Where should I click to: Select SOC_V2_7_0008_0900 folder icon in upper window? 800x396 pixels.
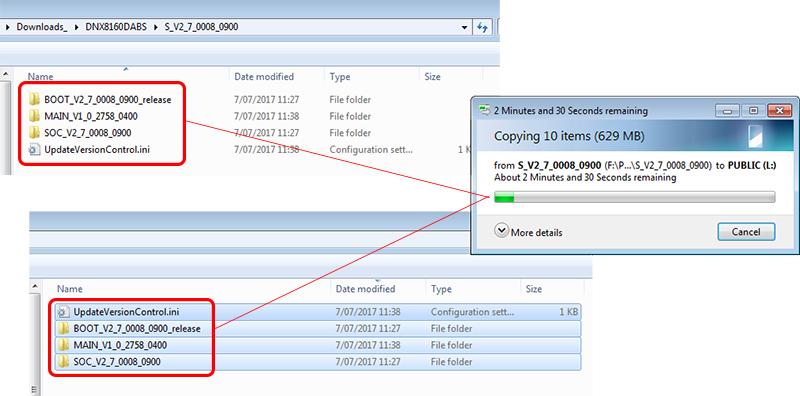click(x=34, y=133)
